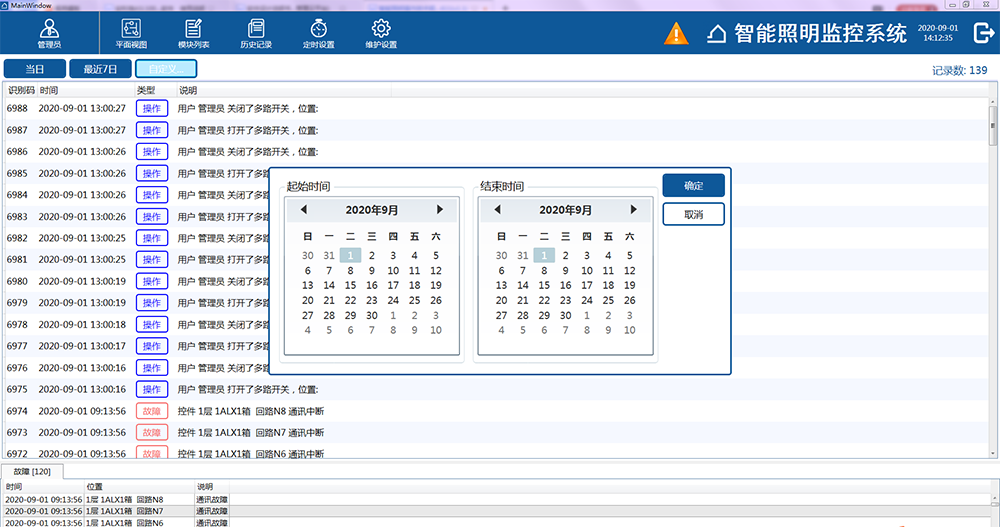Image resolution: width=1000 pixels, height=527 pixels.
Task: Open timer settings (定时设置)
Action: click(x=318, y=30)
